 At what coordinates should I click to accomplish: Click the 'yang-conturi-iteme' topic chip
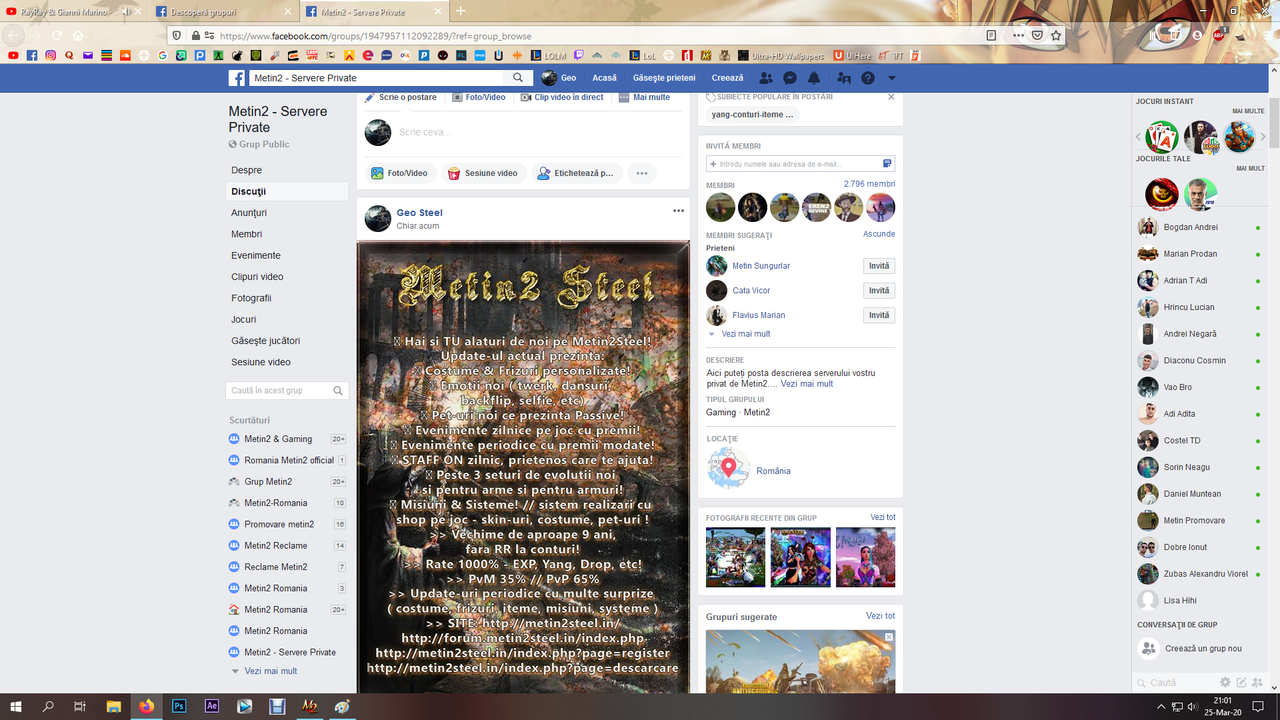coord(752,115)
